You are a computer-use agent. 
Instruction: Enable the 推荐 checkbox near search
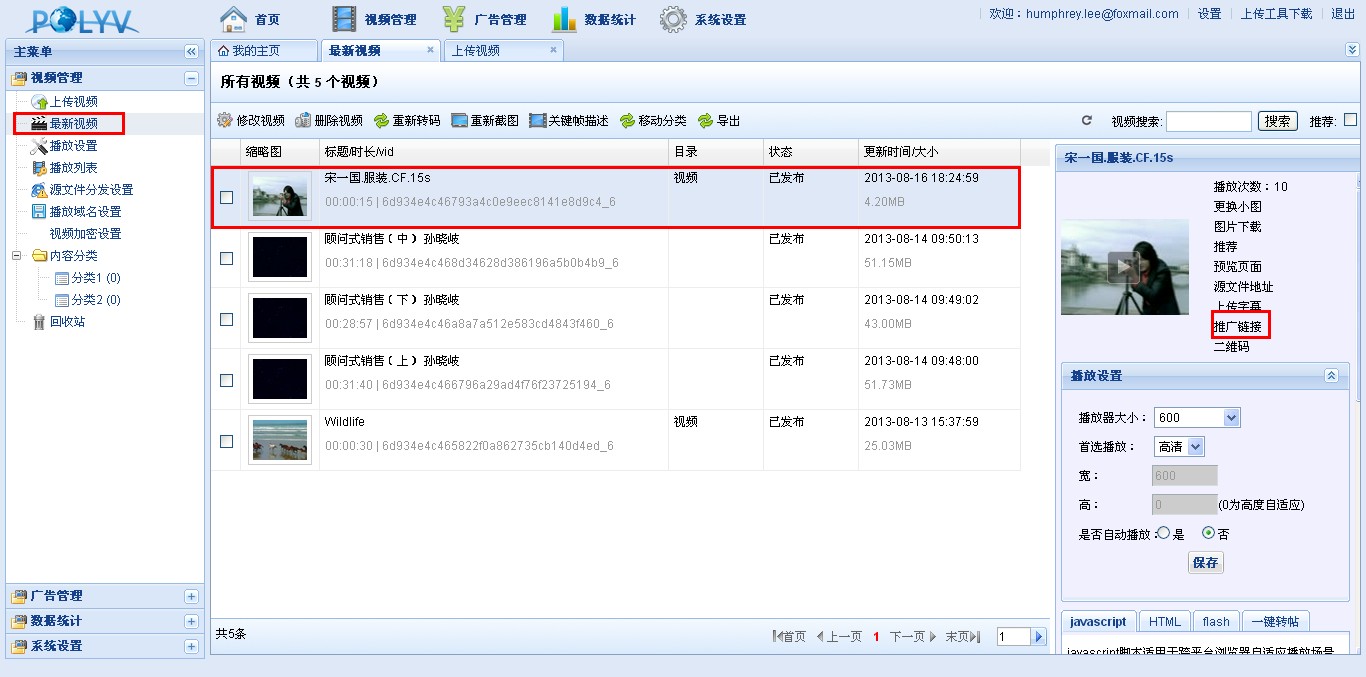[1350, 120]
